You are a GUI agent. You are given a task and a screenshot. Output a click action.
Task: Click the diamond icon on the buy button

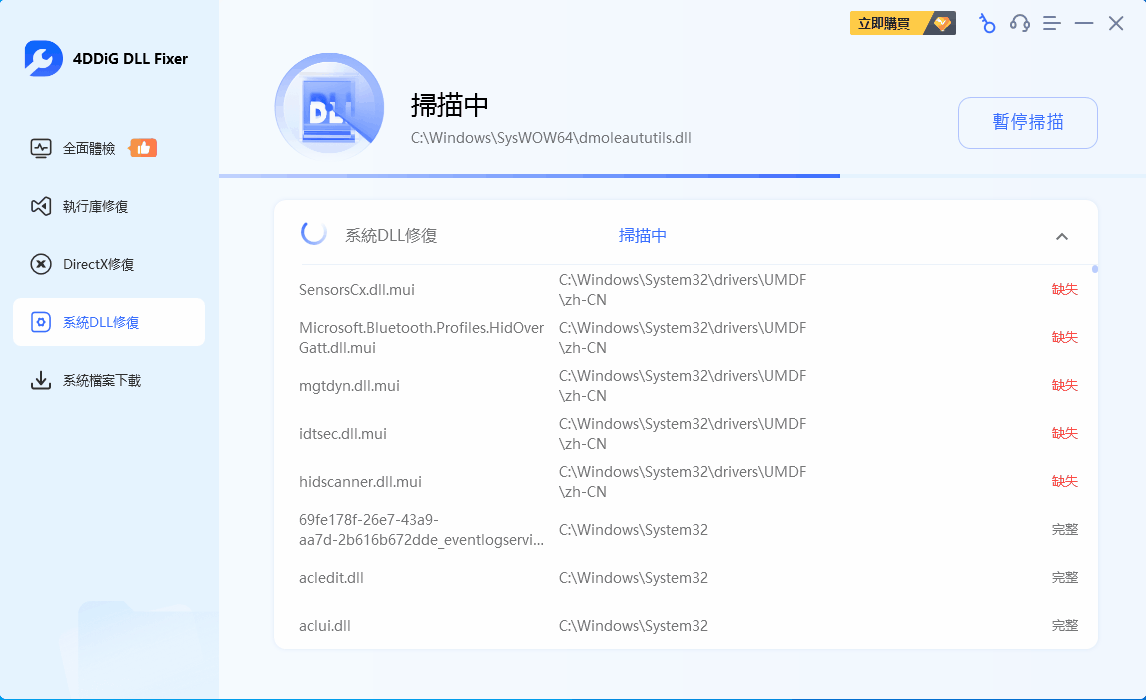[x=942, y=23]
